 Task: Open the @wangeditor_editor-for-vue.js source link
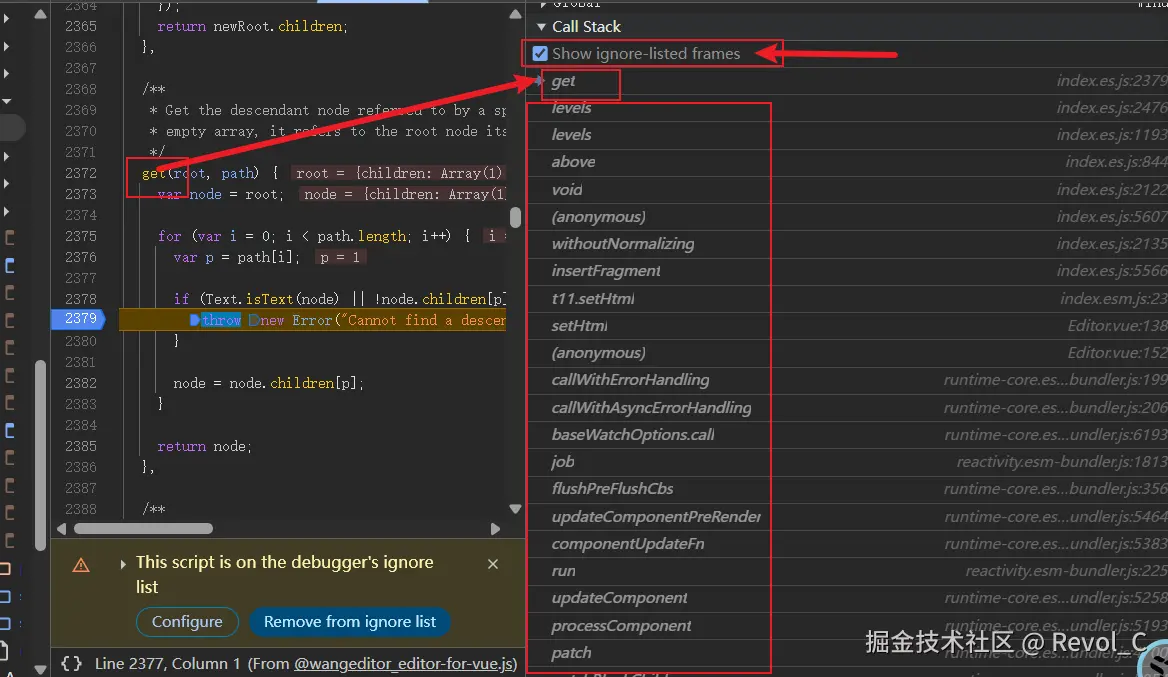pos(405,663)
